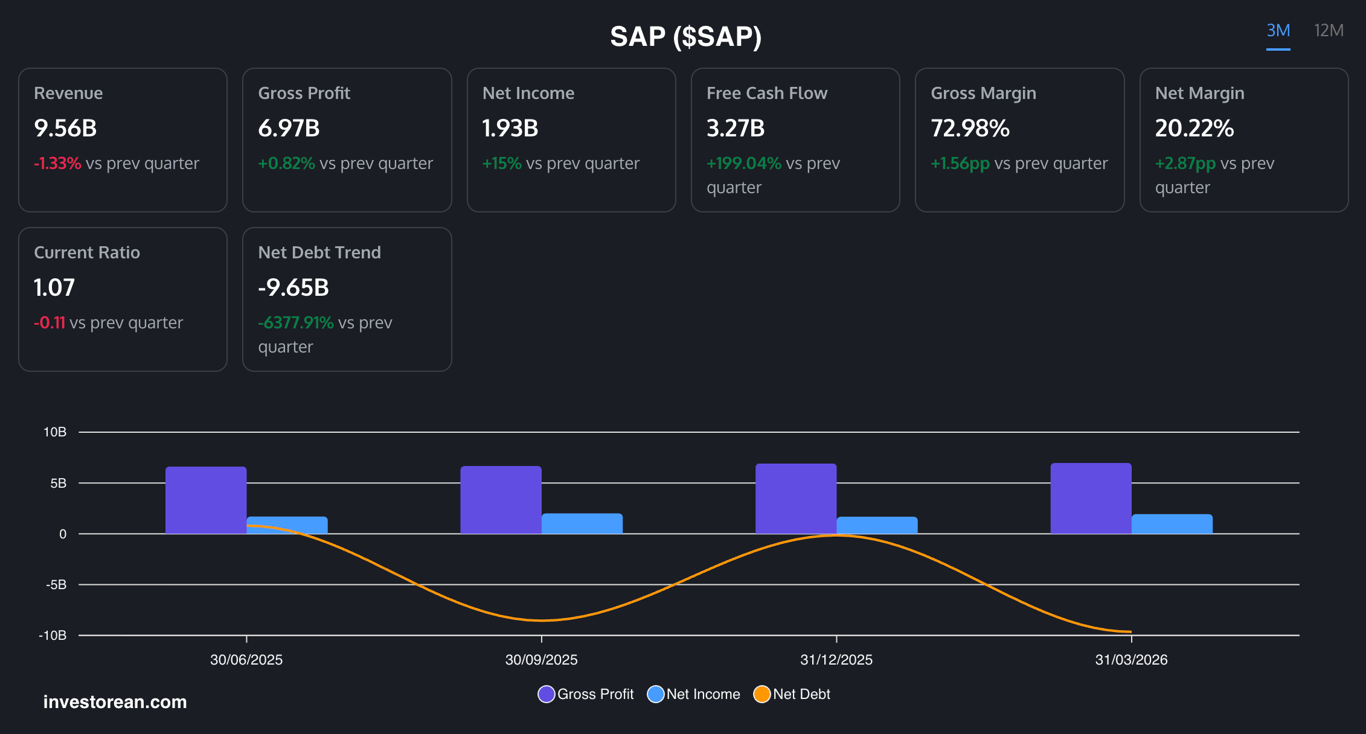
Task: Click the 20.22% net margin value
Action: point(1194,128)
